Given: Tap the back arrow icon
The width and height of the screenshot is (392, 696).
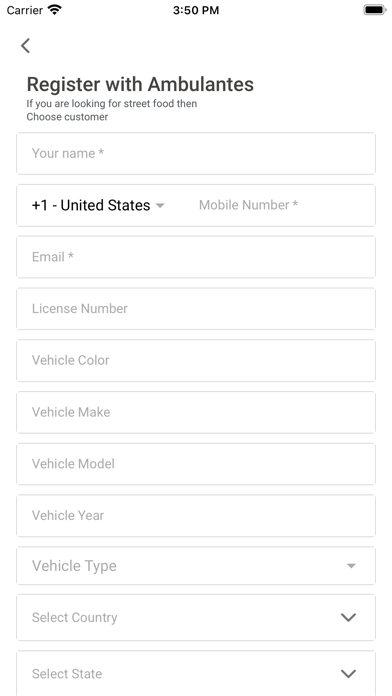Looking at the screenshot, I should (25, 46).
